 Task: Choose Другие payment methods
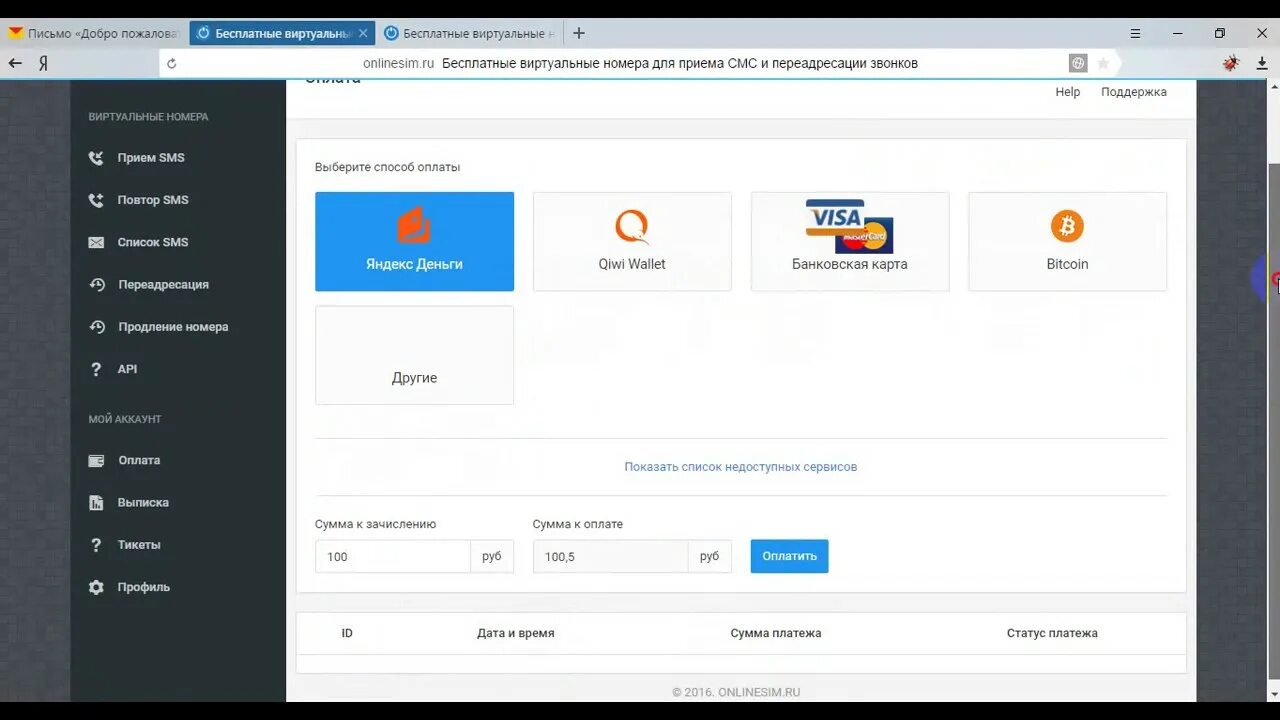414,355
